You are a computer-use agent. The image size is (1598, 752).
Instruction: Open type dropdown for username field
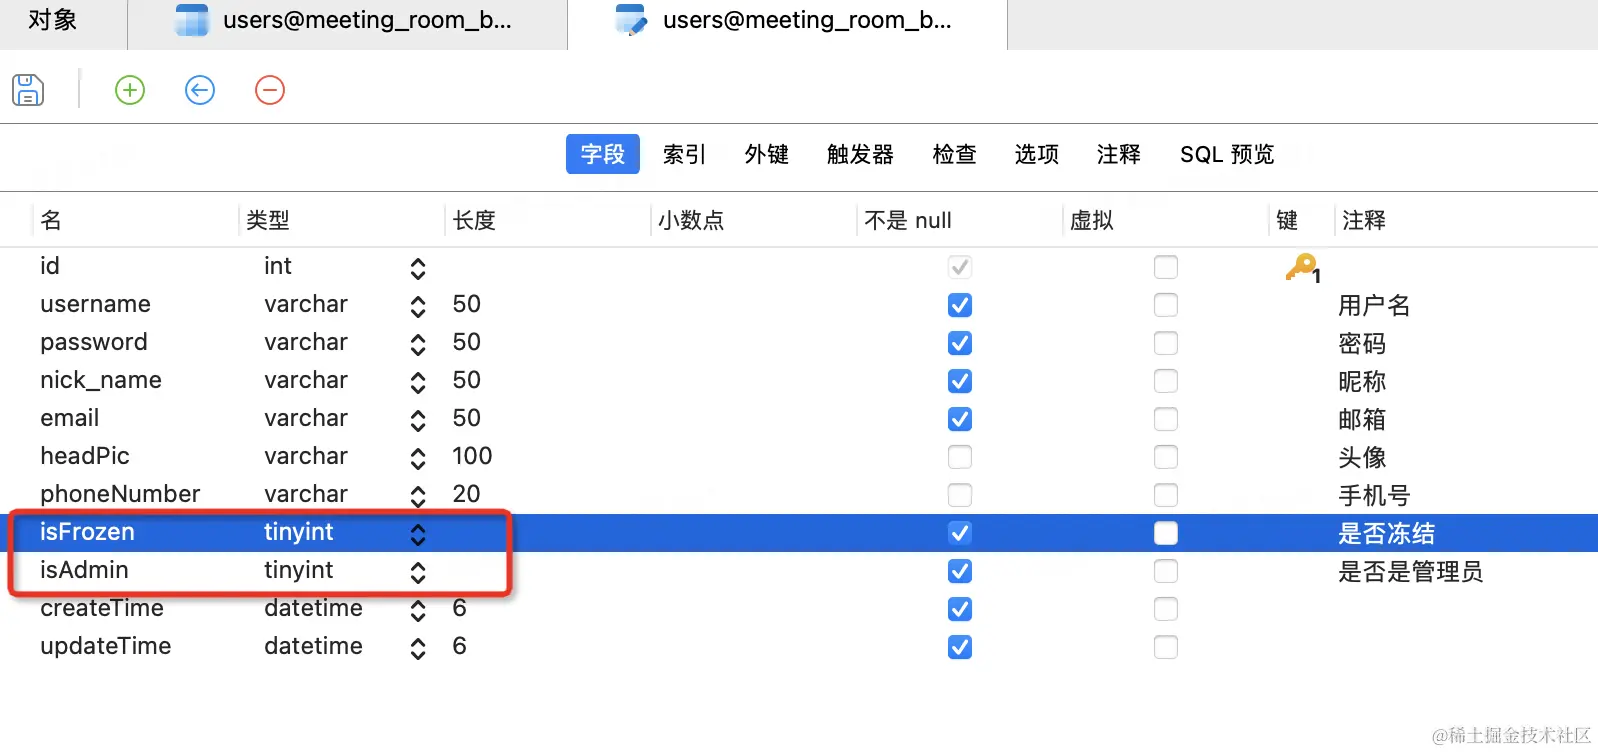click(418, 307)
